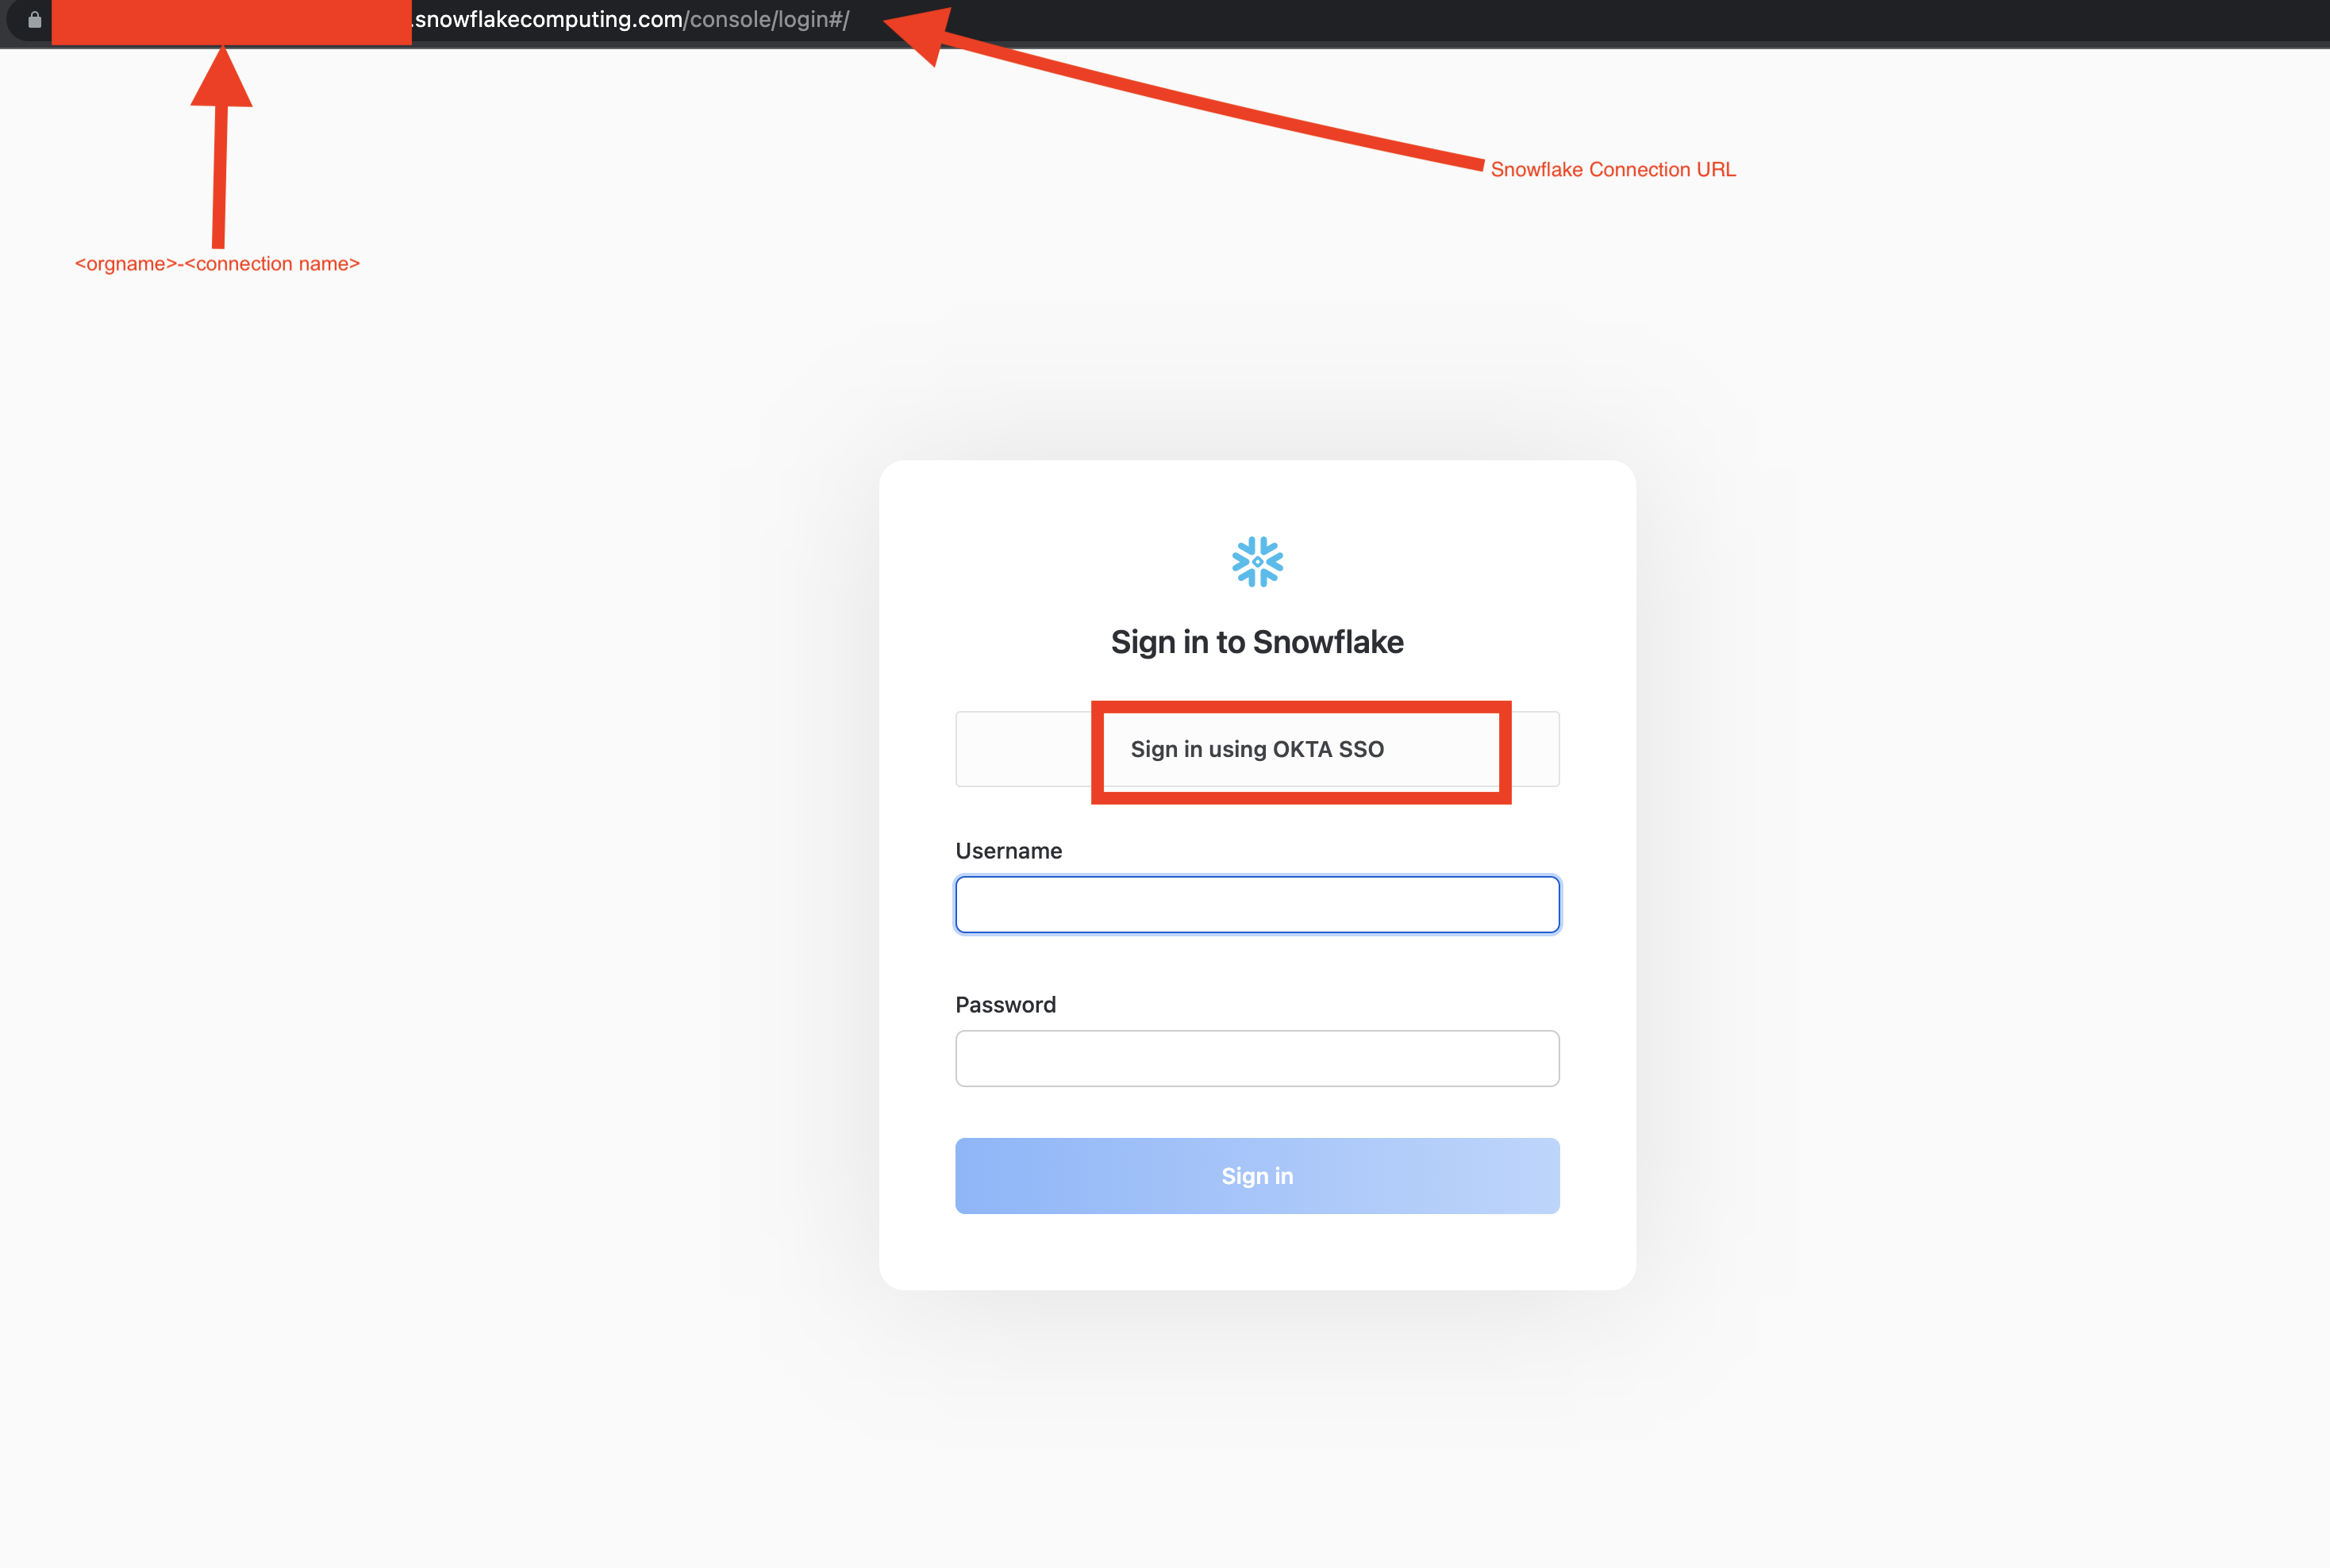Click the blue Sign in button
The height and width of the screenshot is (1568, 2330).
(x=1257, y=1176)
